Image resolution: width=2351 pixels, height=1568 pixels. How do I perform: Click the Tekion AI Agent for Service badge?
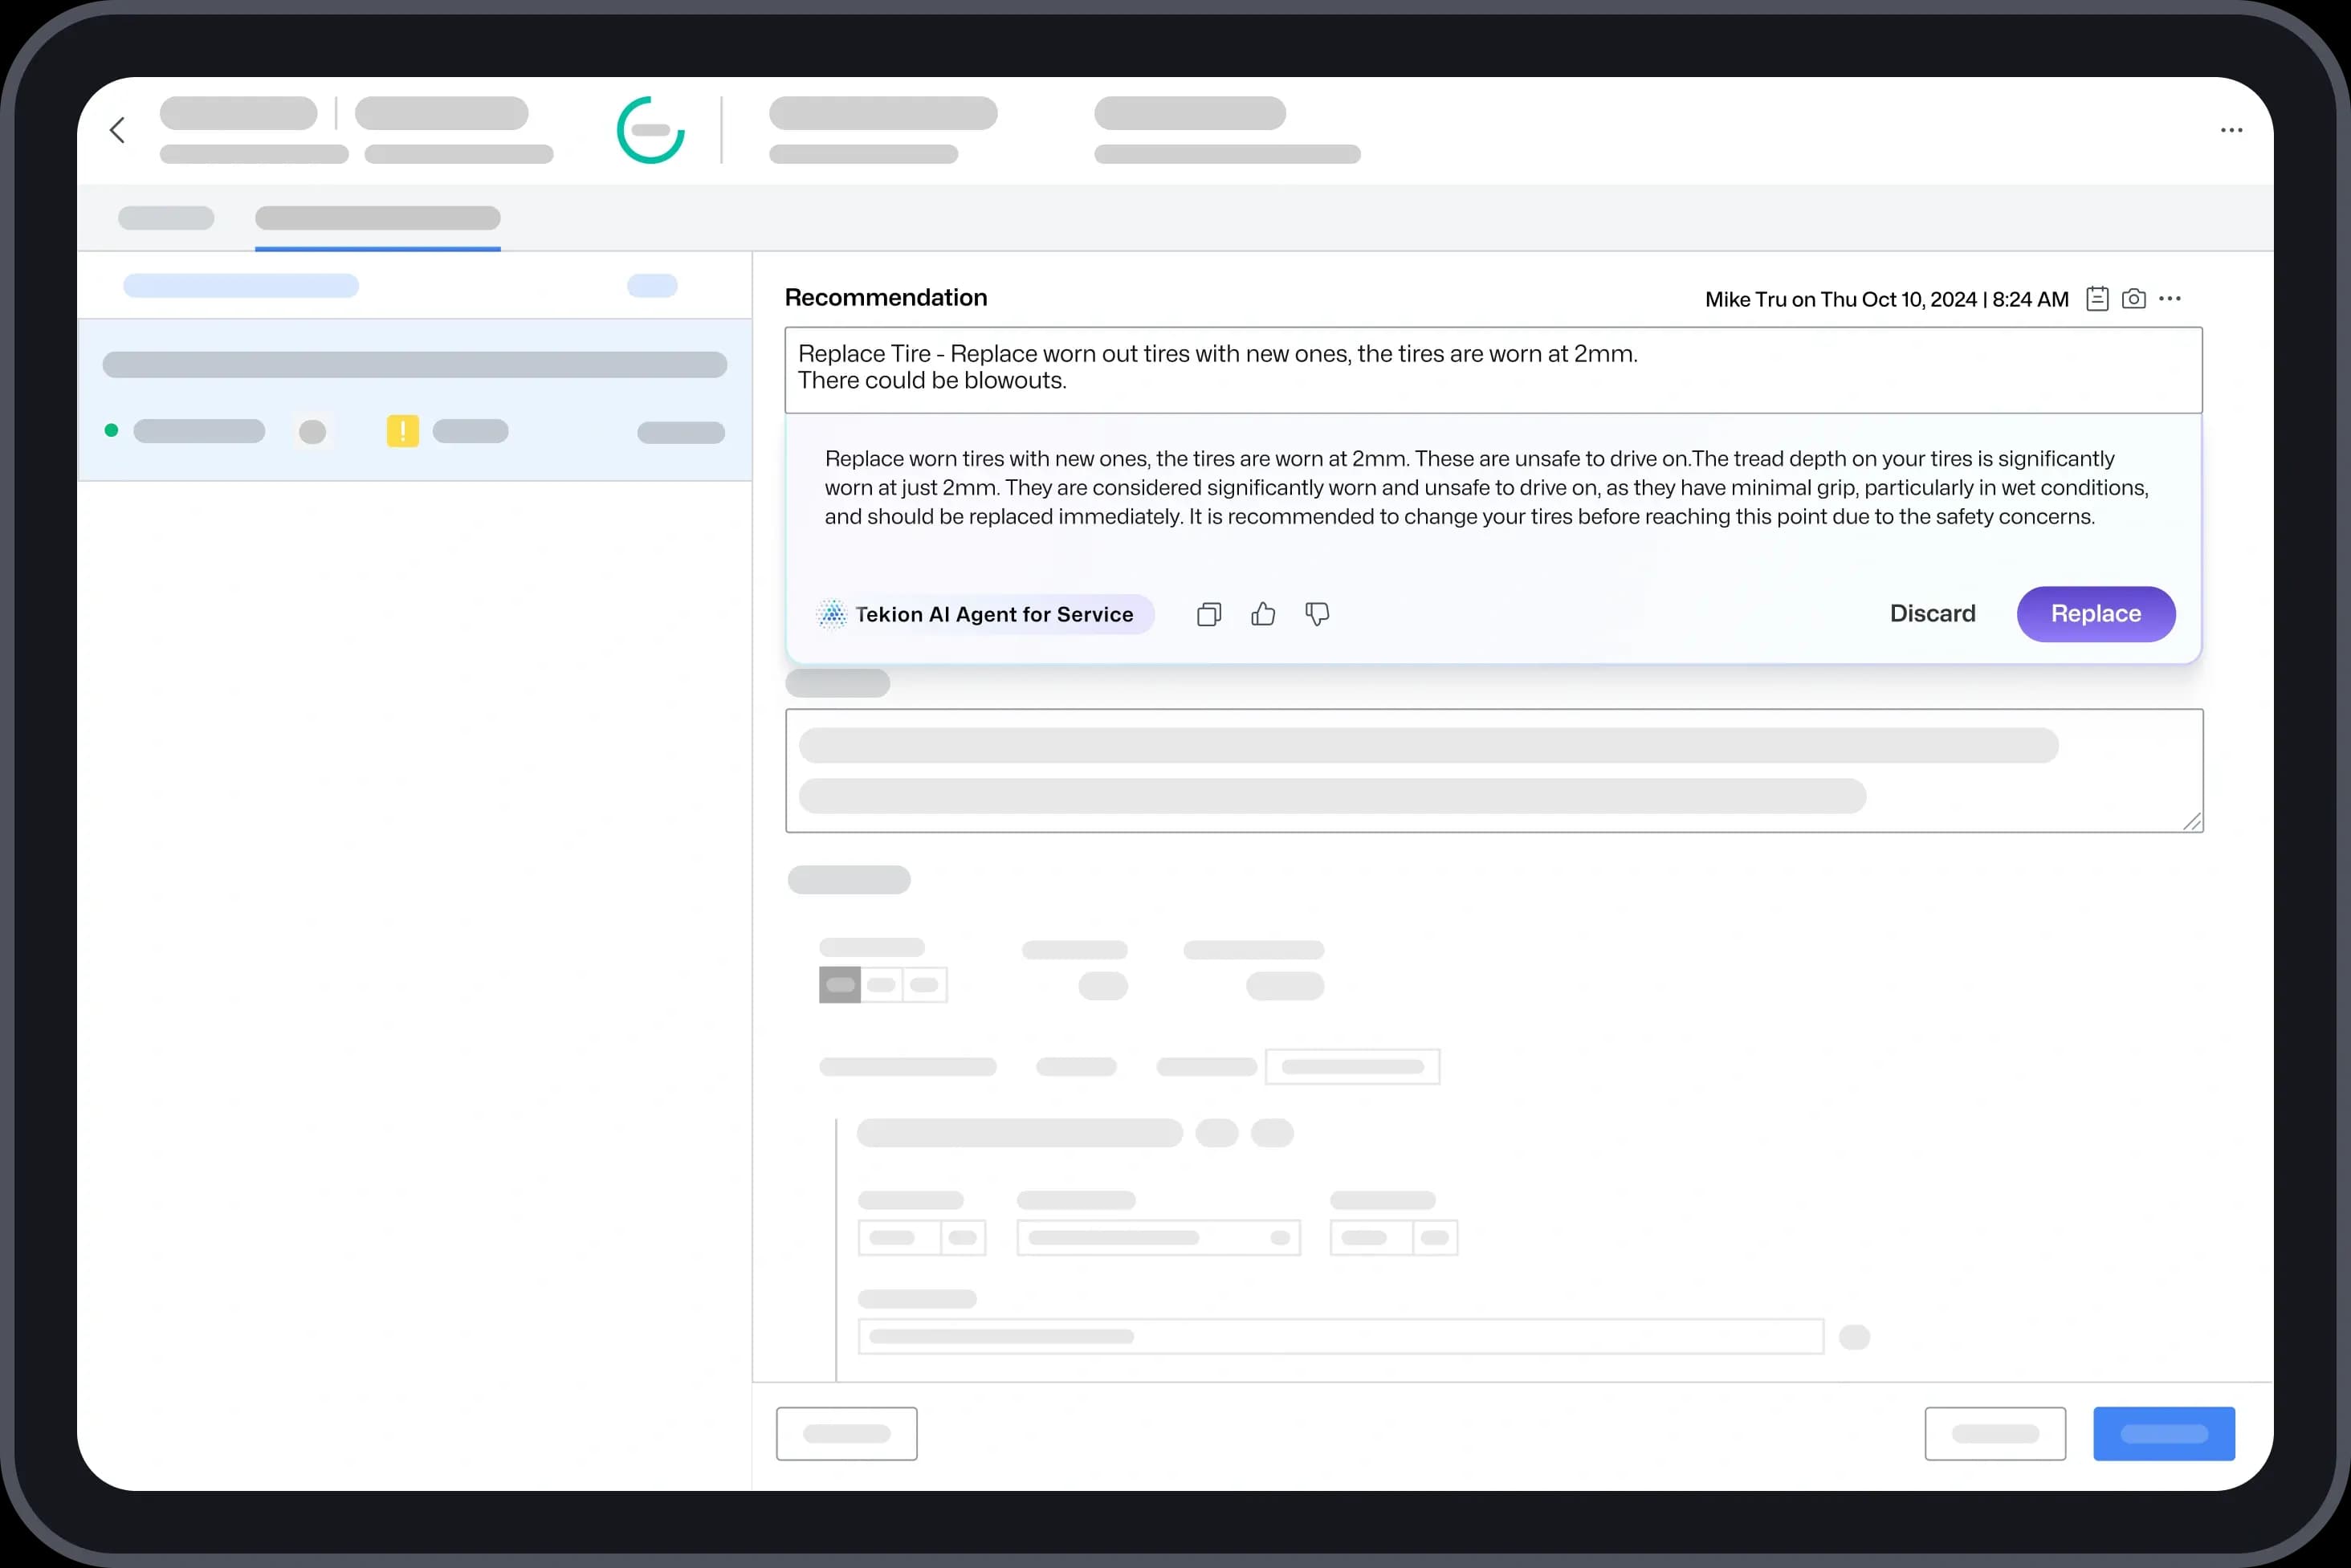[984, 614]
